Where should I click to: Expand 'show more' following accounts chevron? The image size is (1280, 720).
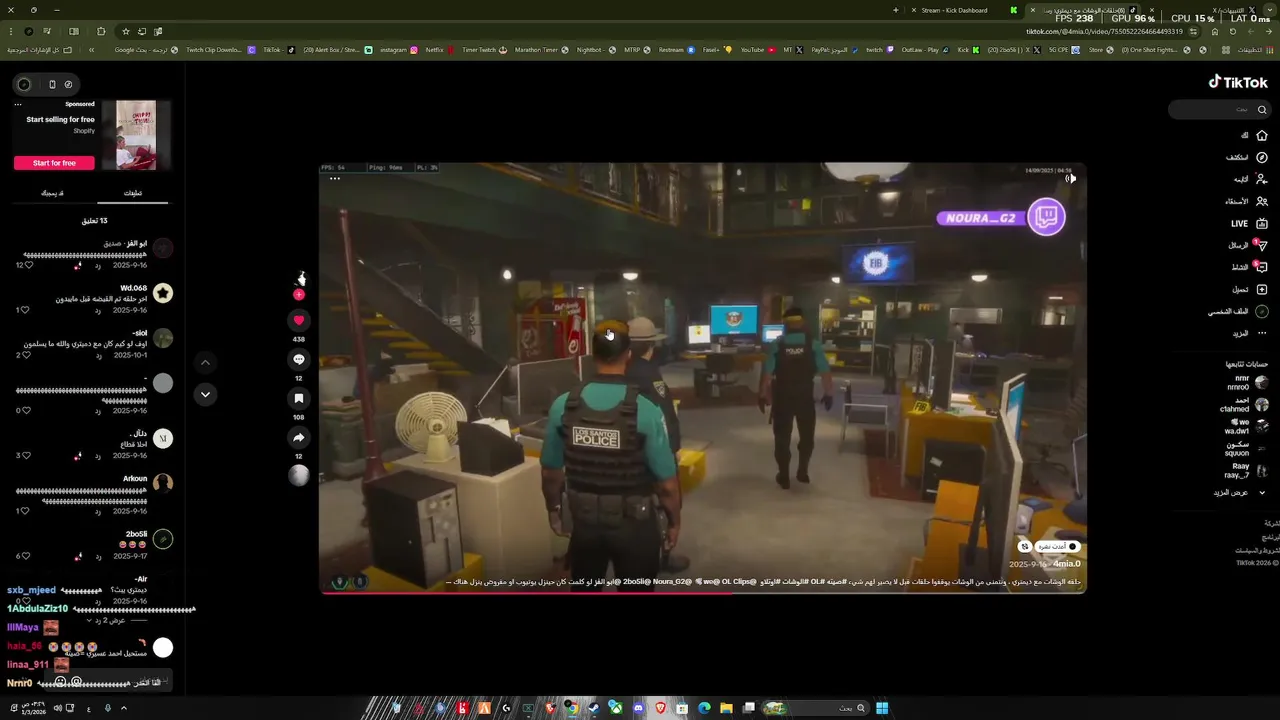click(x=1262, y=493)
